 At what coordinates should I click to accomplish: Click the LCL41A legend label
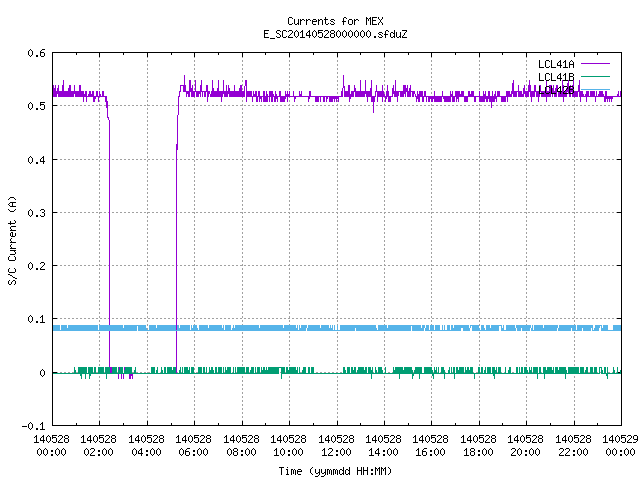[556, 64]
